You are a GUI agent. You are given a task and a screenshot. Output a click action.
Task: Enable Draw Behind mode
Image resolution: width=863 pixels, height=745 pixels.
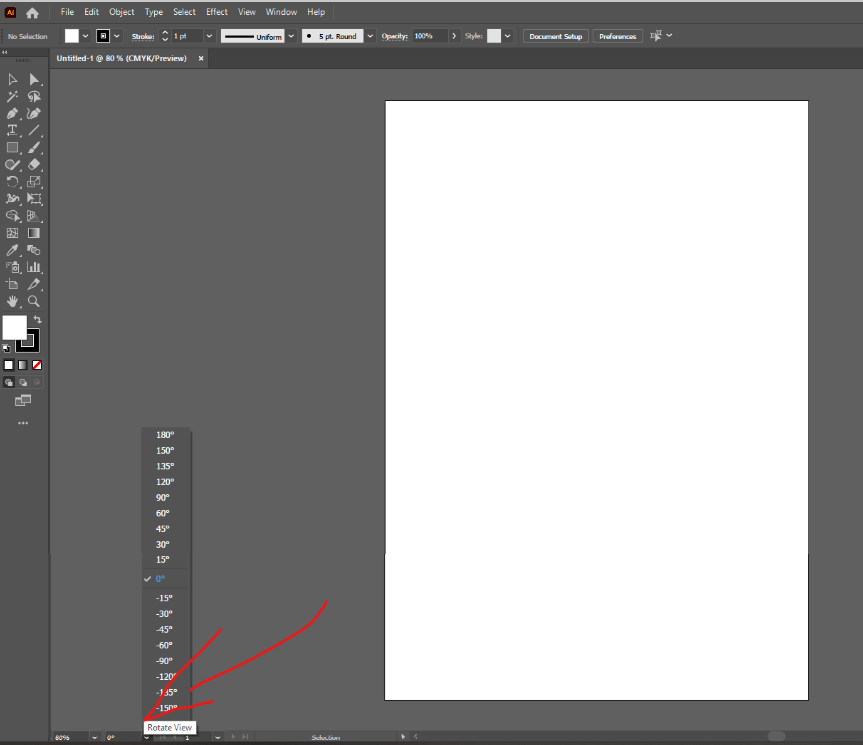[x=23, y=382]
